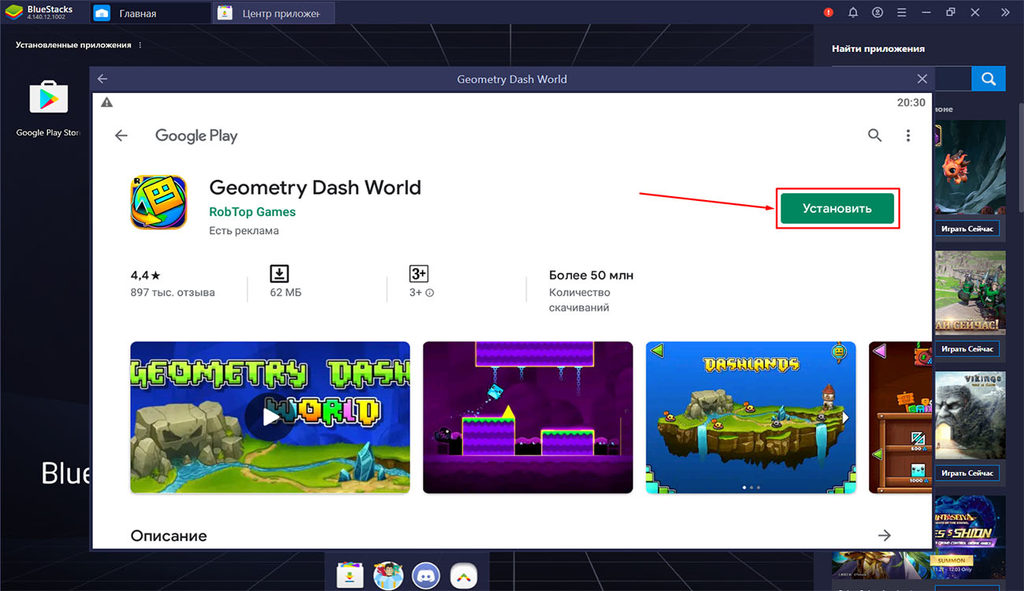The width and height of the screenshot is (1024, 591).
Task: Open the arrow-up dock icon at the bottom
Action: click(x=464, y=575)
